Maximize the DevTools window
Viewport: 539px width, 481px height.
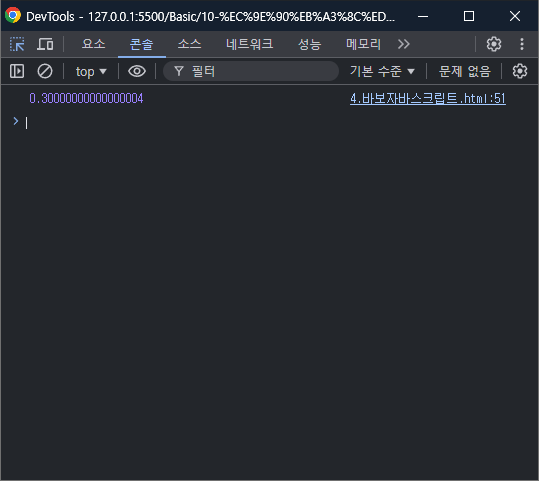click(x=469, y=16)
